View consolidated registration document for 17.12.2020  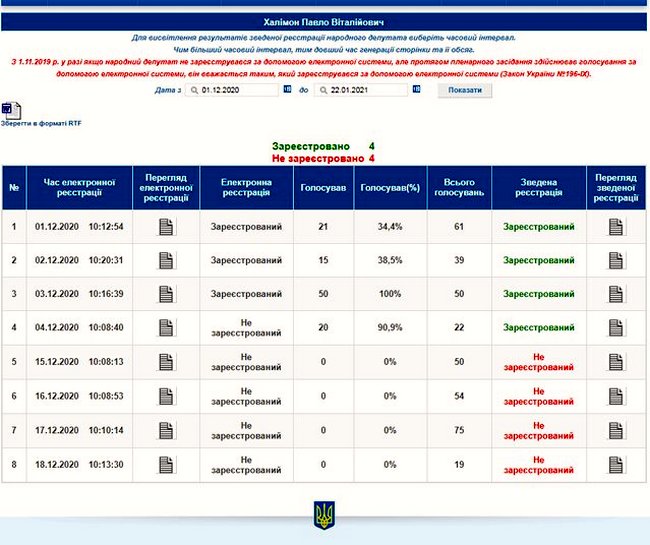(616, 431)
